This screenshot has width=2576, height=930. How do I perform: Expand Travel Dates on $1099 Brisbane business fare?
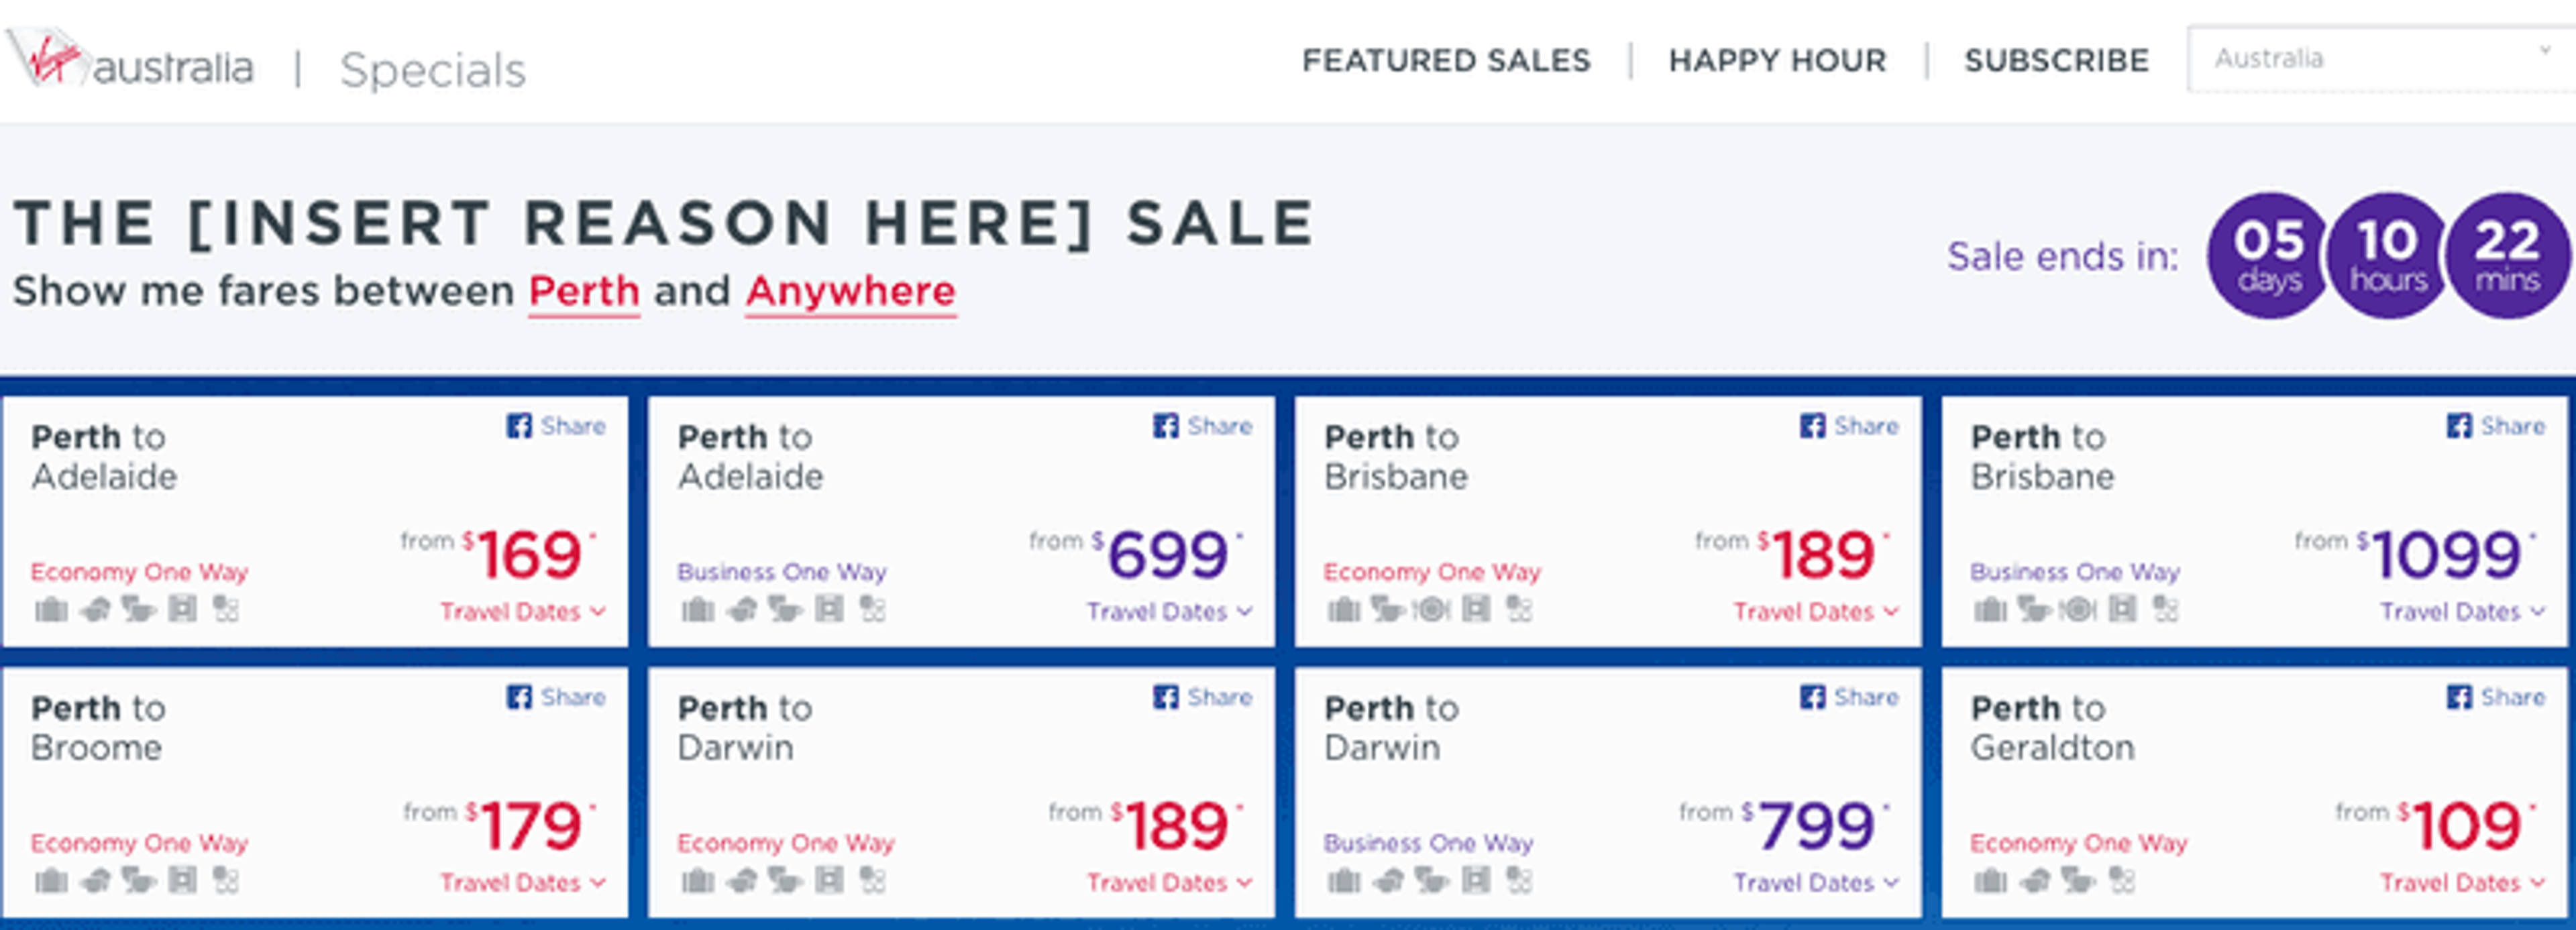point(2461,611)
